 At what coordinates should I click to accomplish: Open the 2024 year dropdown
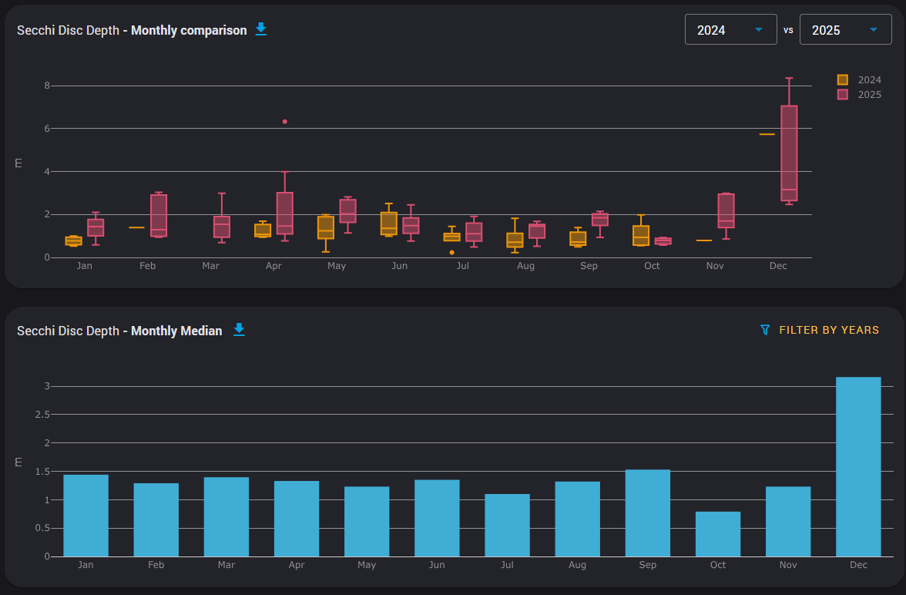pyautogui.click(x=731, y=29)
